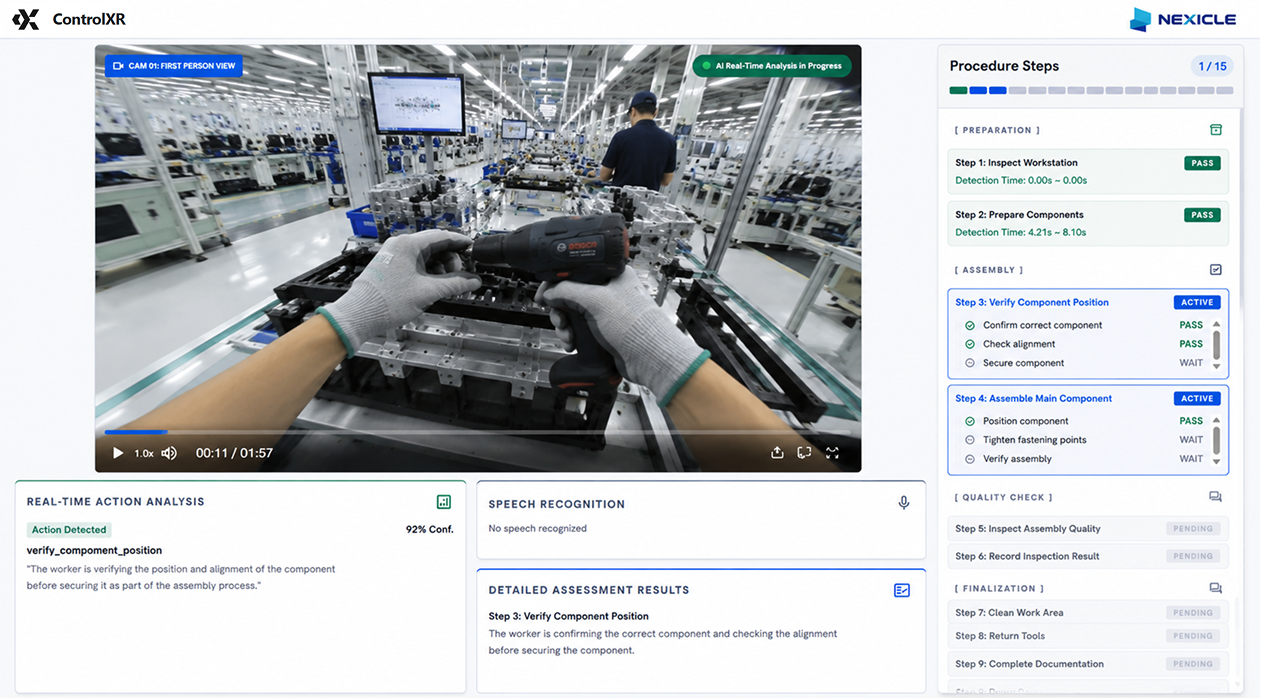
Task: Expand the Step 1: Inspect Workstation card
Action: click(x=1088, y=171)
